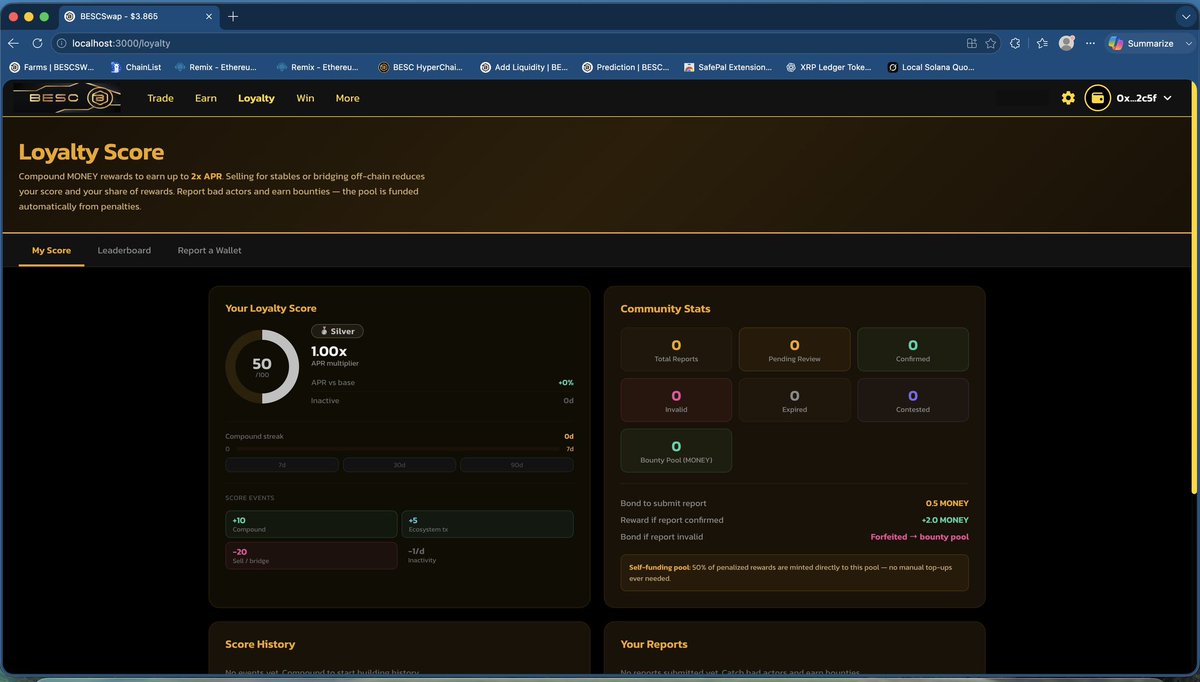Click the 0x...2c5f wallet address
The width and height of the screenshot is (1200, 682).
click(1136, 98)
